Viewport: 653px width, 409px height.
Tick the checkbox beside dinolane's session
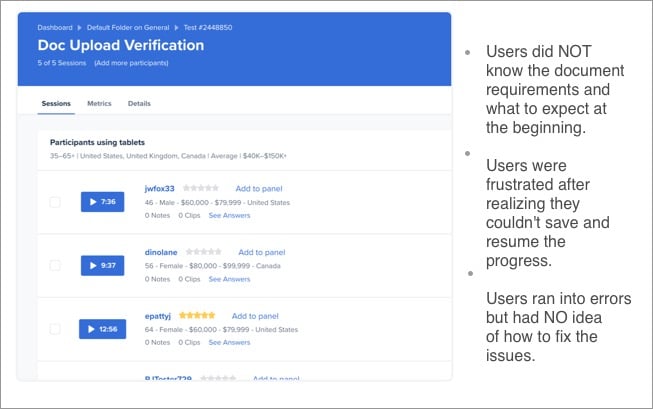coord(55,265)
